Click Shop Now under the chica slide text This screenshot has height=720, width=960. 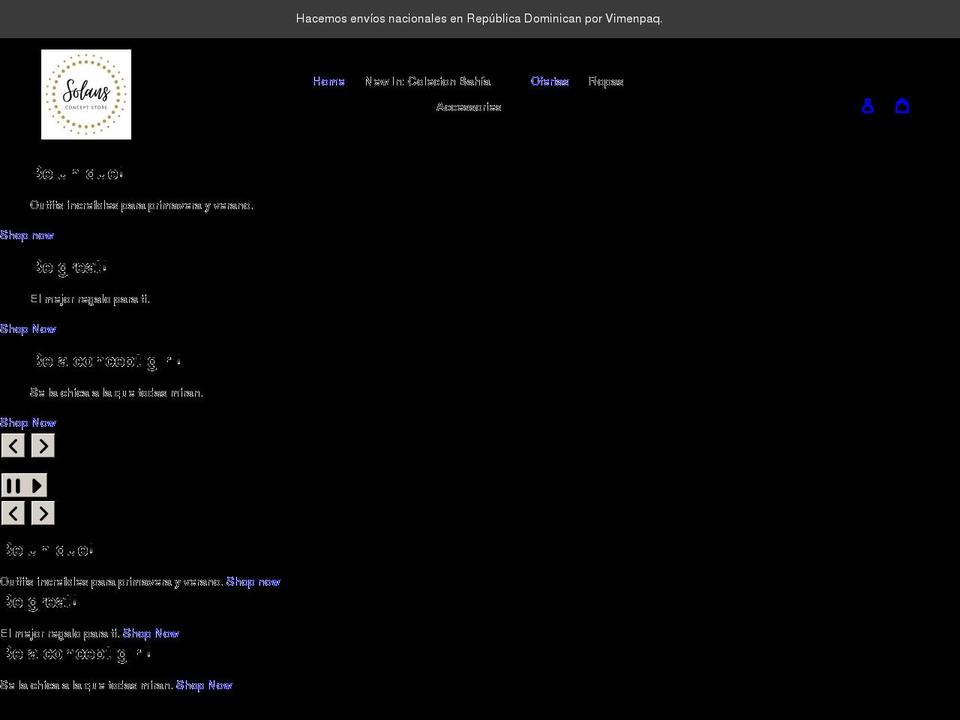(28, 422)
